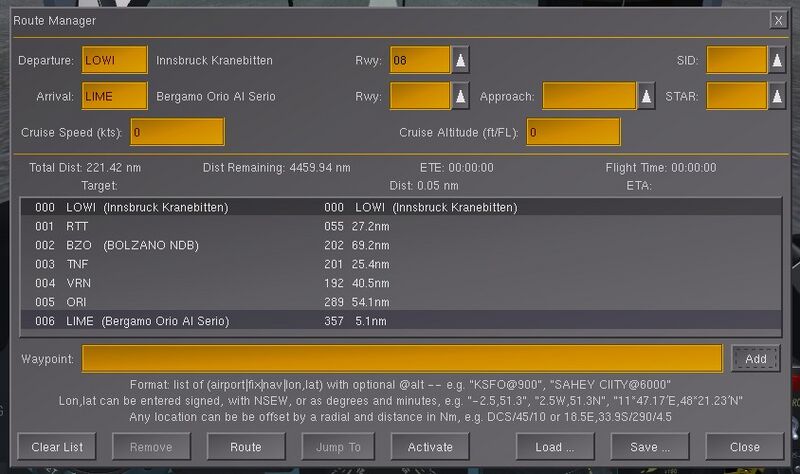This screenshot has height=474, width=800.
Task: Click the Close button at bottom
Action: coord(745,447)
